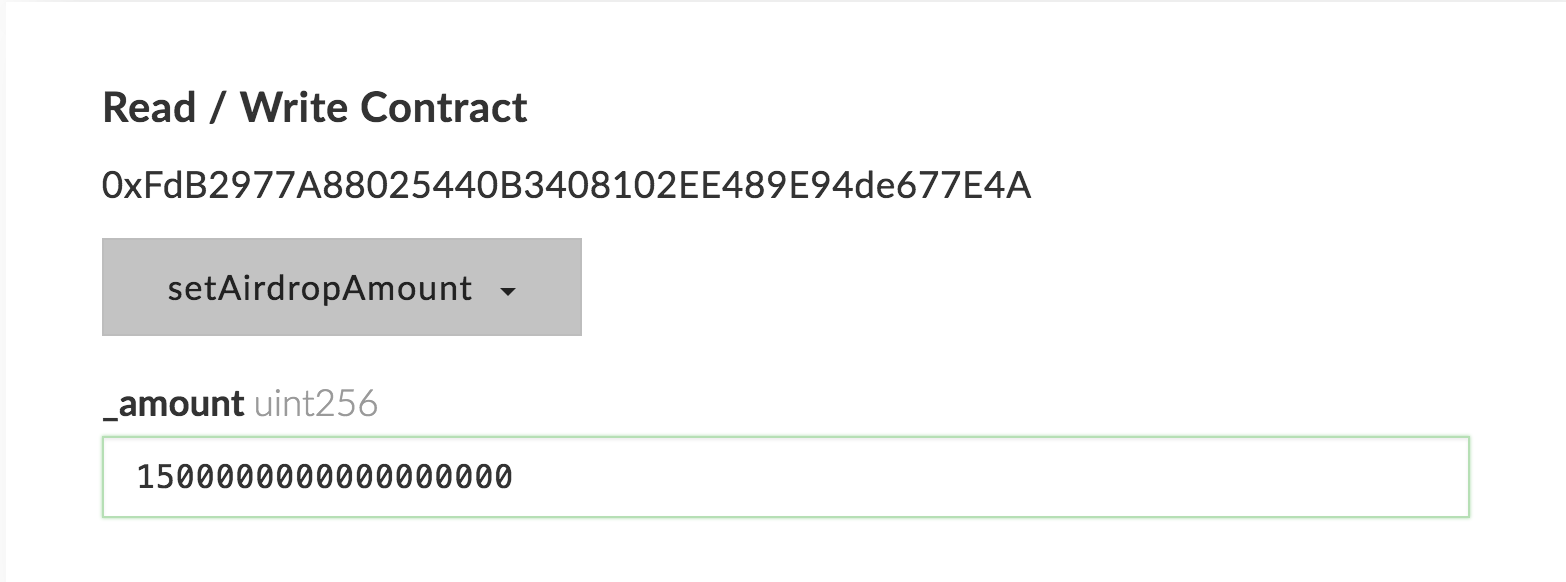Click the leading digits 15 in amount field
This screenshot has height=582, width=1566.
157,477
